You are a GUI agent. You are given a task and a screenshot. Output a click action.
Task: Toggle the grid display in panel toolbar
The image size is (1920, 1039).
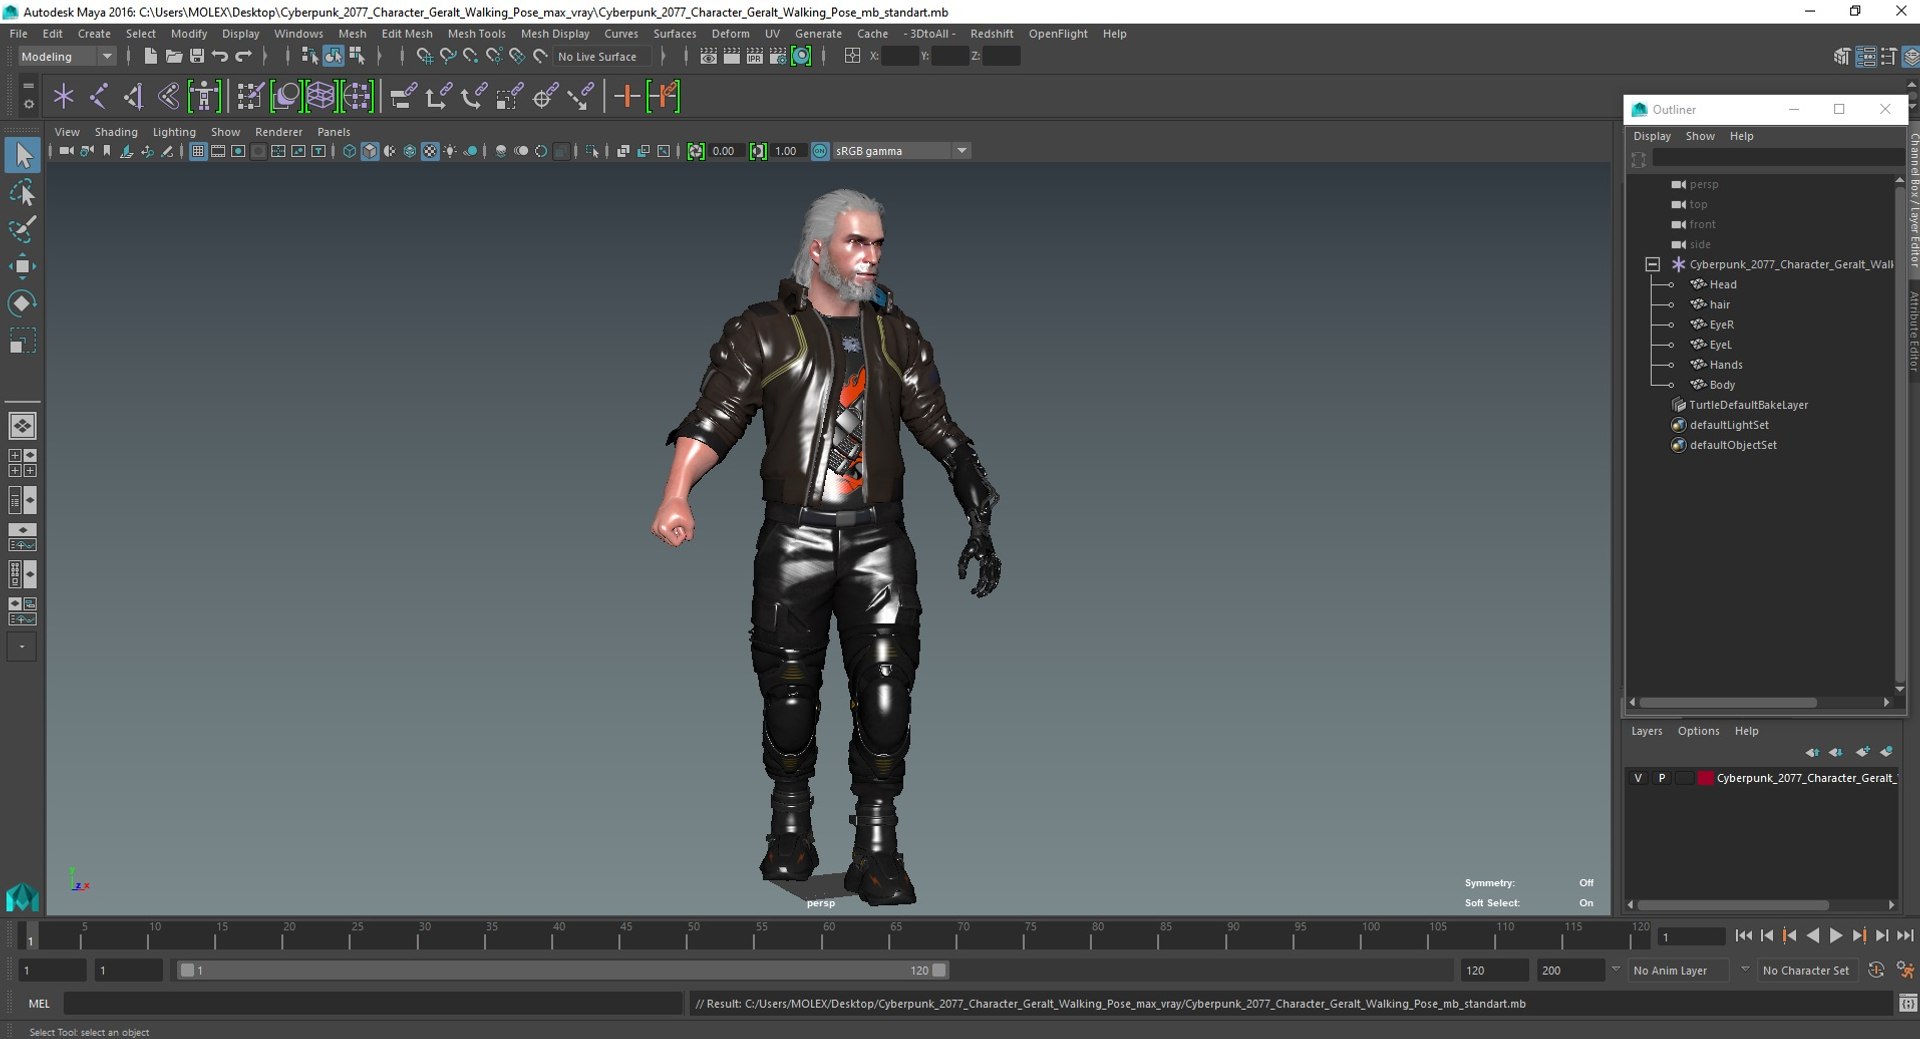[197, 151]
